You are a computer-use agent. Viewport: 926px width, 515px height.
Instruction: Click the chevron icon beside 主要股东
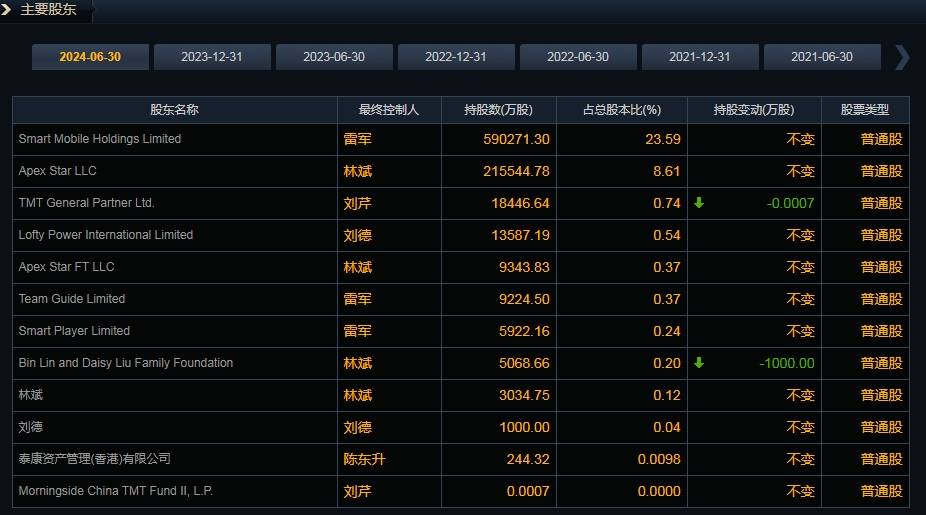[x=6, y=9]
